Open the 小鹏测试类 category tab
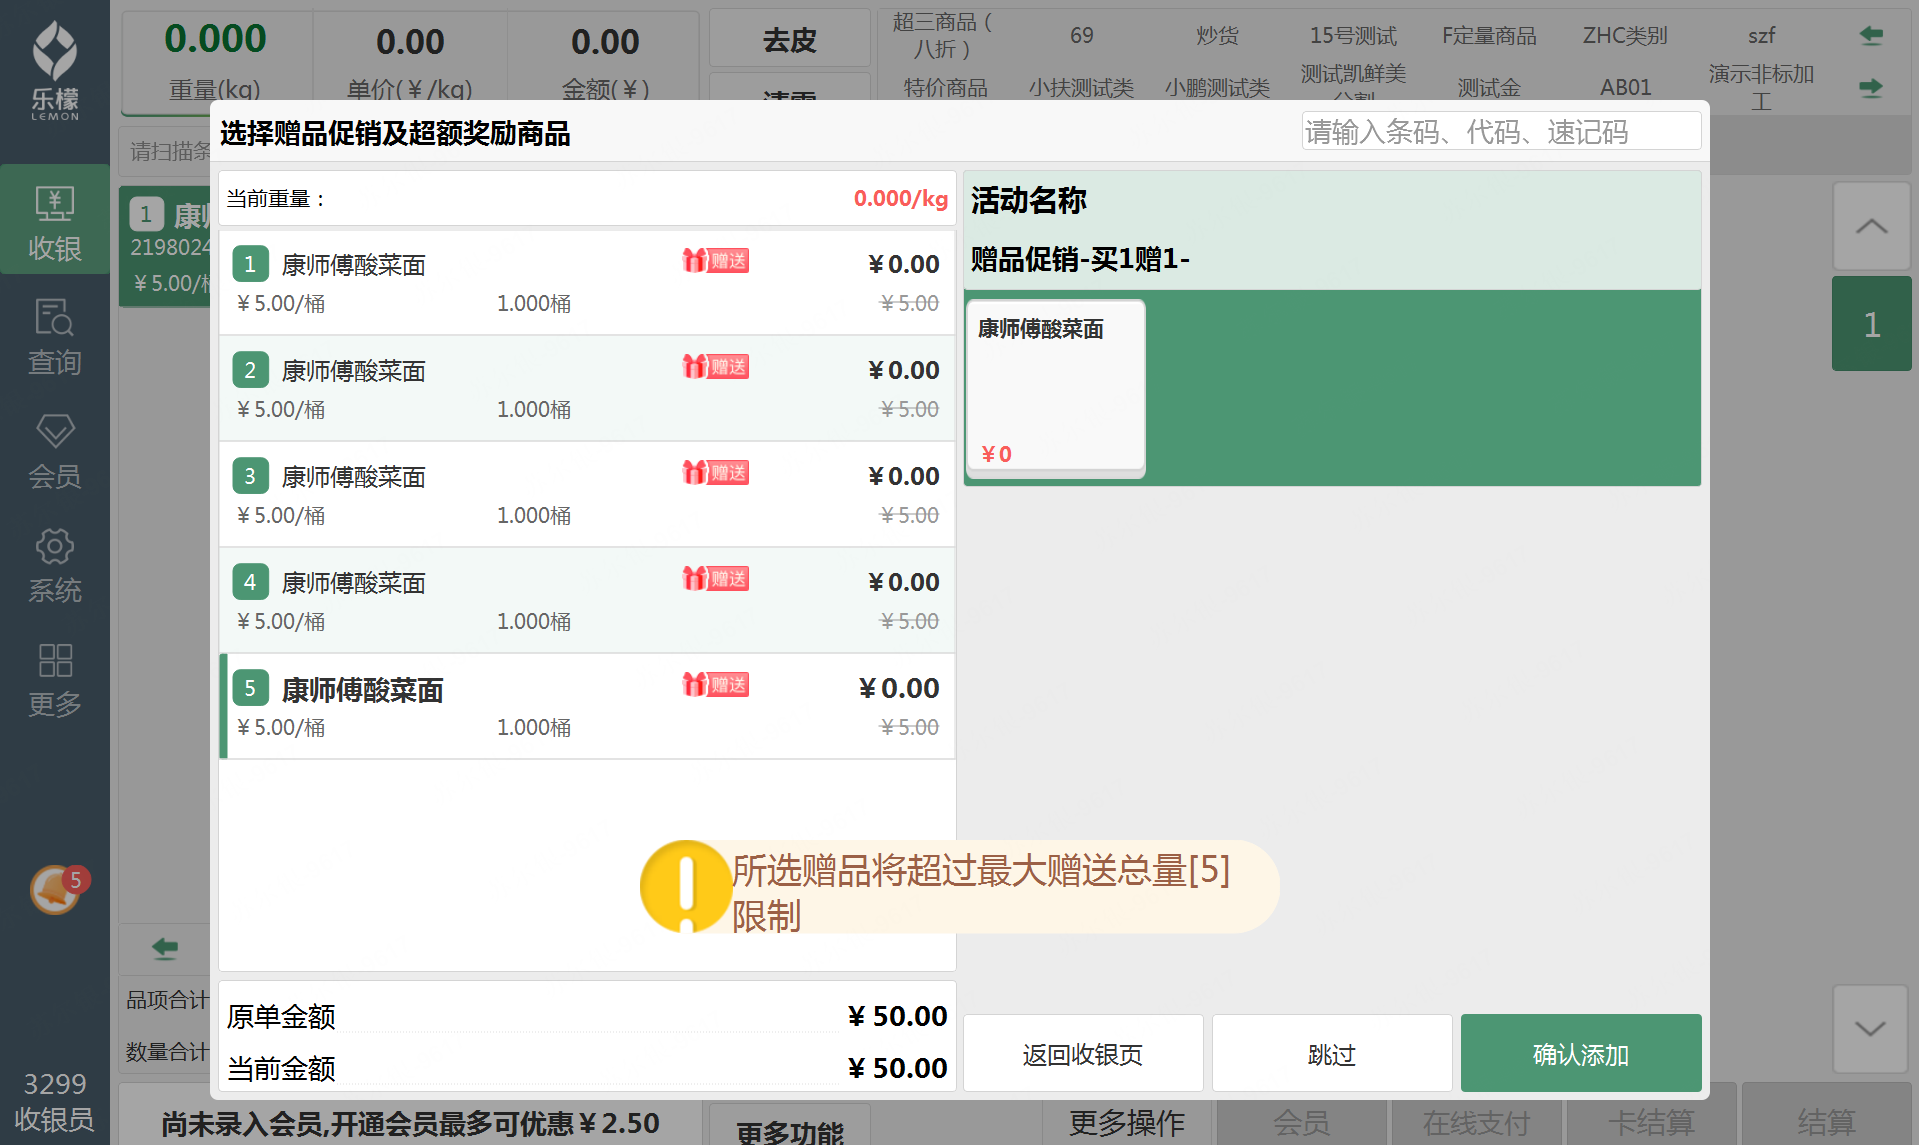 coord(1218,88)
